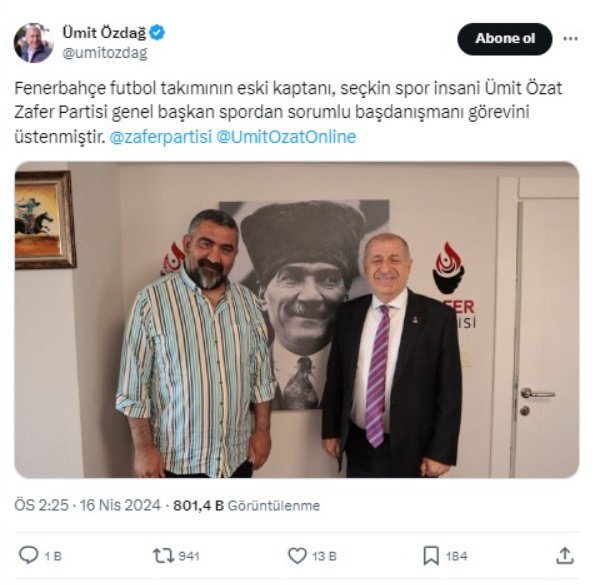
Task: Click the 13 B likes count
Action: pos(324,556)
